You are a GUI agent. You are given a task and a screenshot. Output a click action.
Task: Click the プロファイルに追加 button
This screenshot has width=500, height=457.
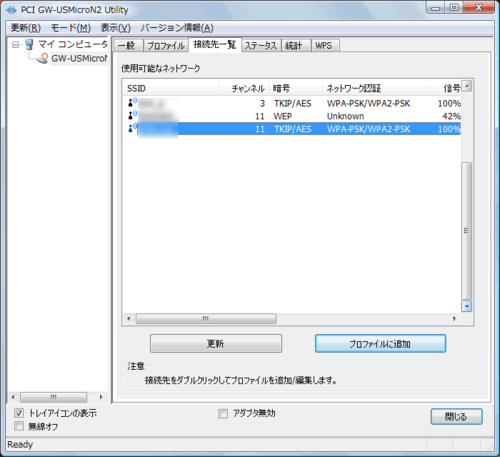pos(380,344)
